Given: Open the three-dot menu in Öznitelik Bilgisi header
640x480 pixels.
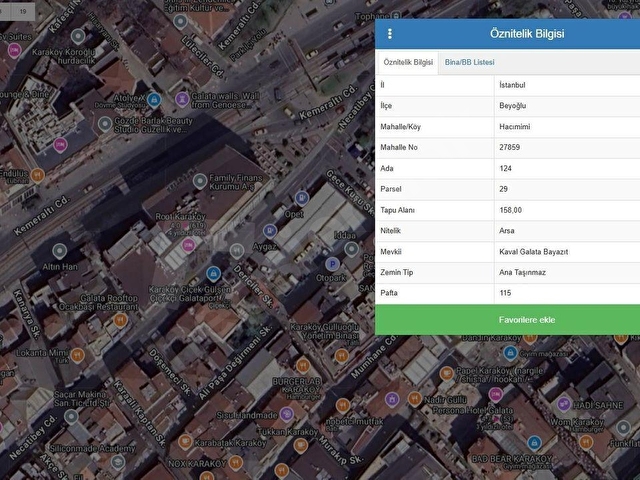Looking at the screenshot, I should point(390,34).
